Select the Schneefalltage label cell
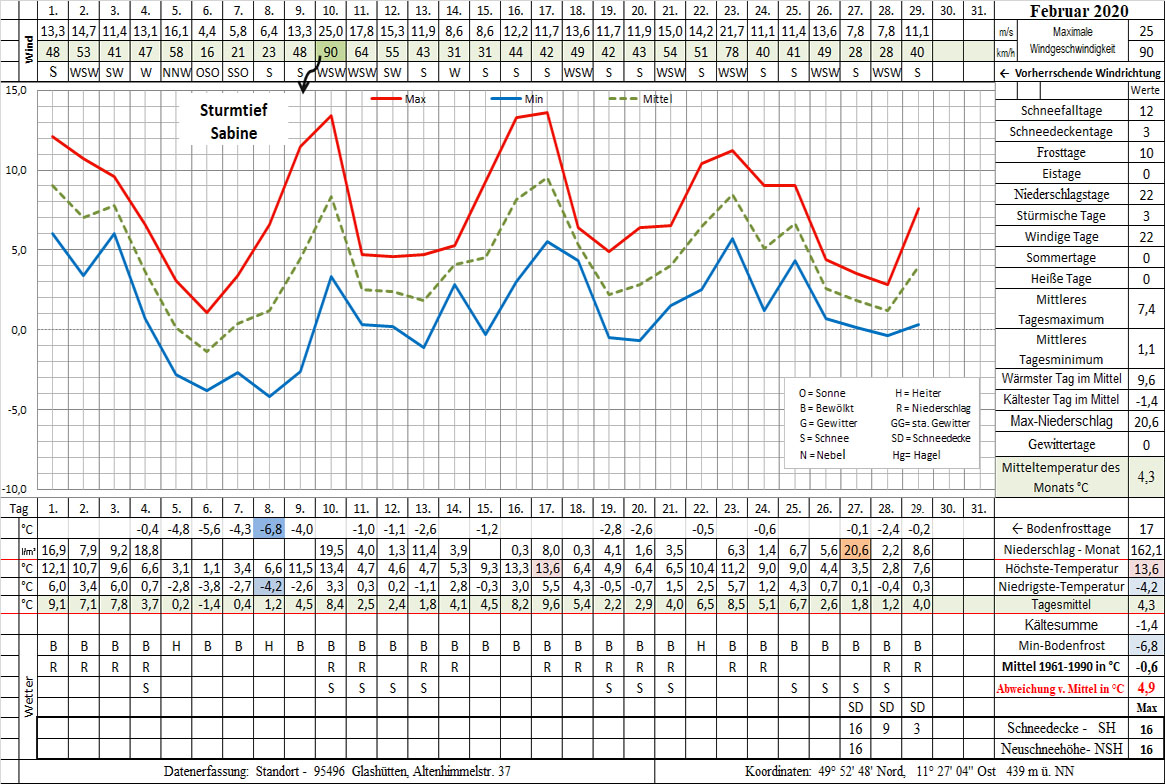 point(1060,111)
